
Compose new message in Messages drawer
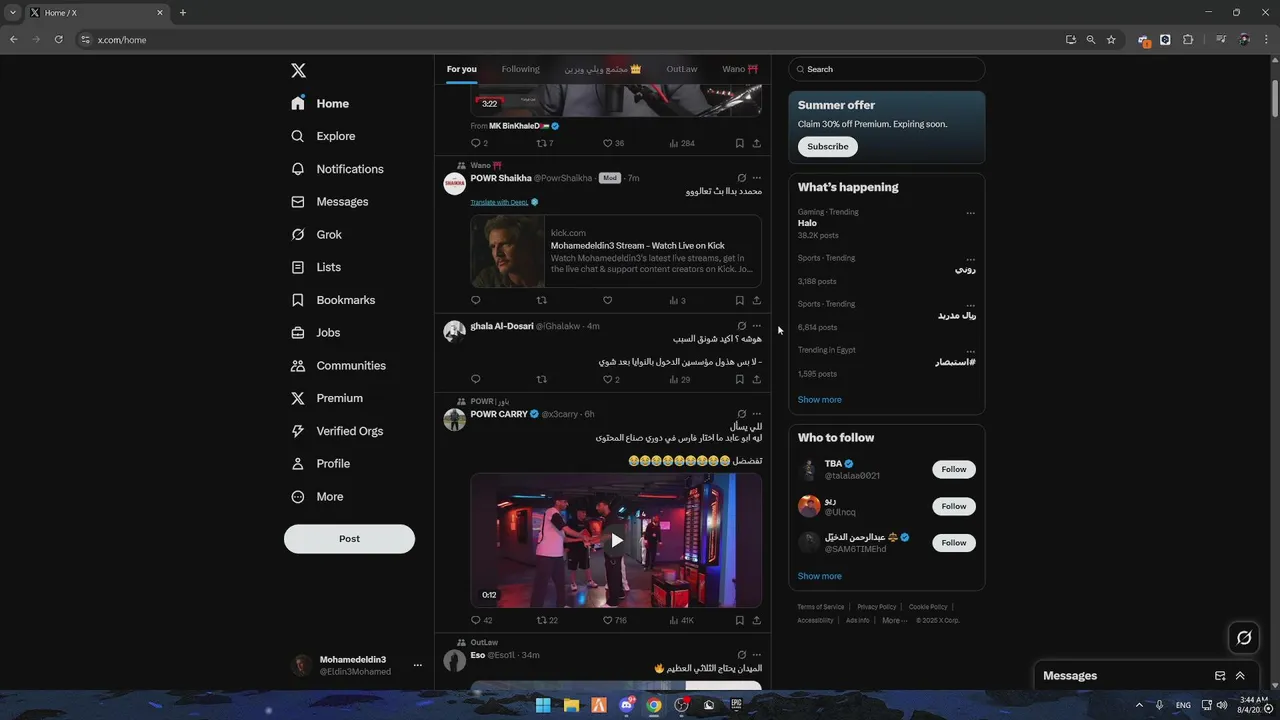(x=1220, y=676)
